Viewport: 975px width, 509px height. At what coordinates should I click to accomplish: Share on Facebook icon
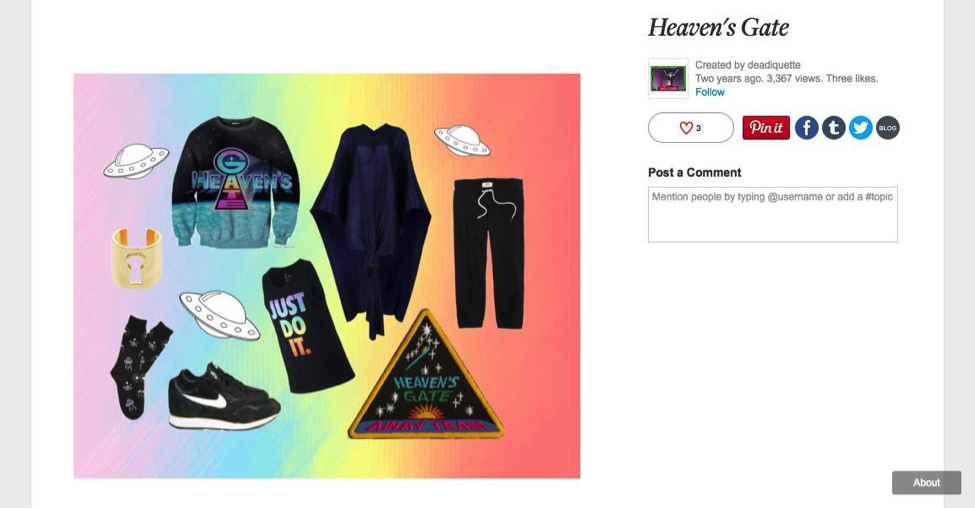pyautogui.click(x=806, y=128)
